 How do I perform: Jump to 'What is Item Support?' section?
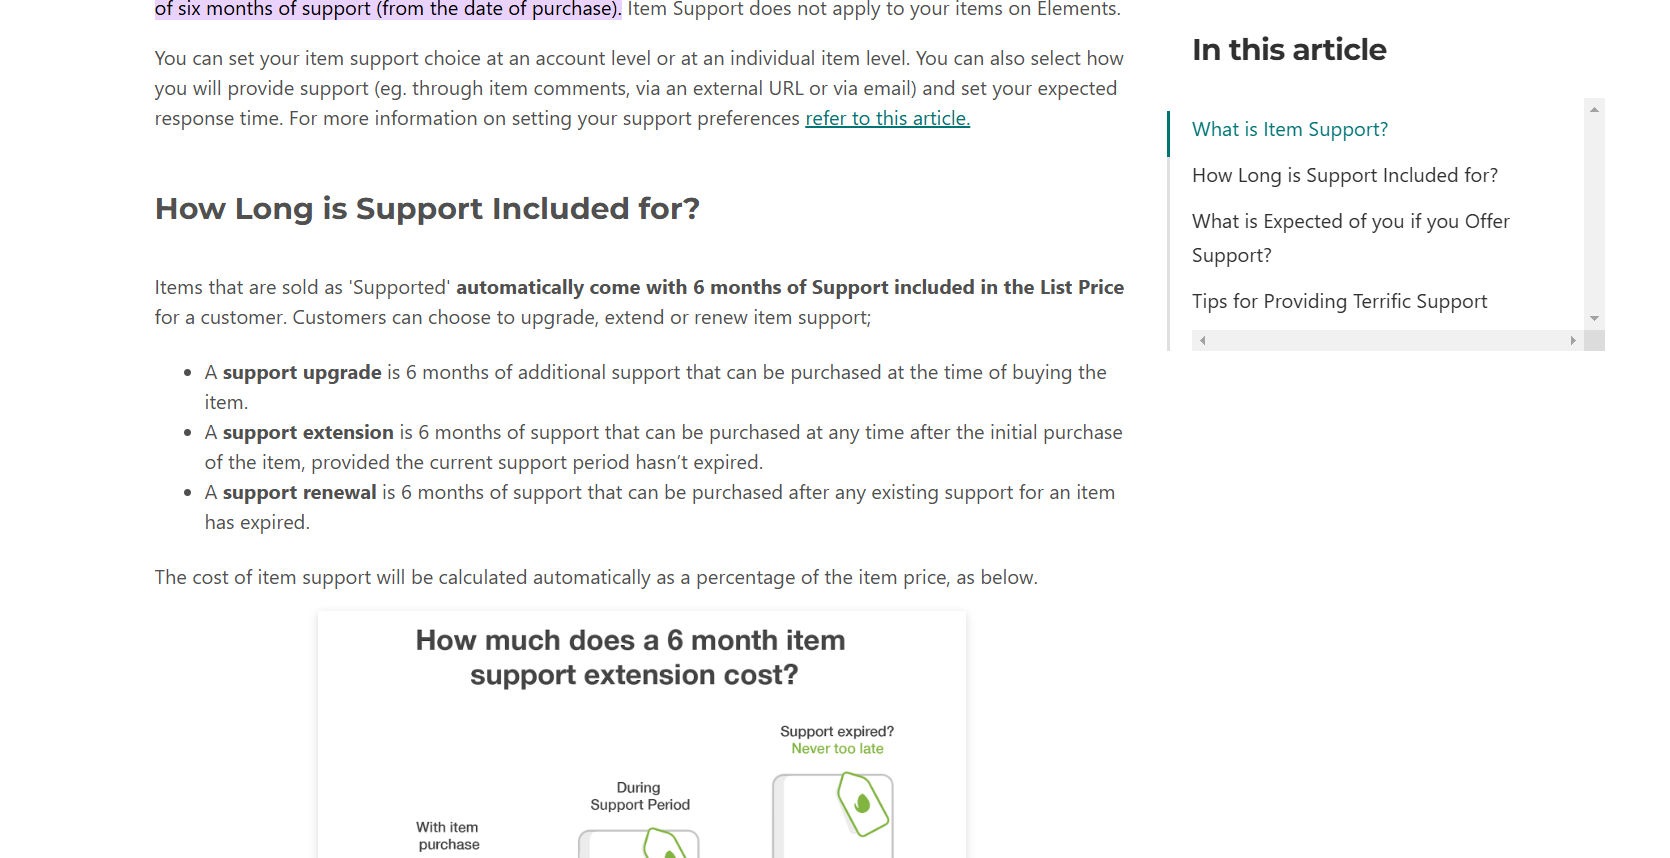point(1289,129)
